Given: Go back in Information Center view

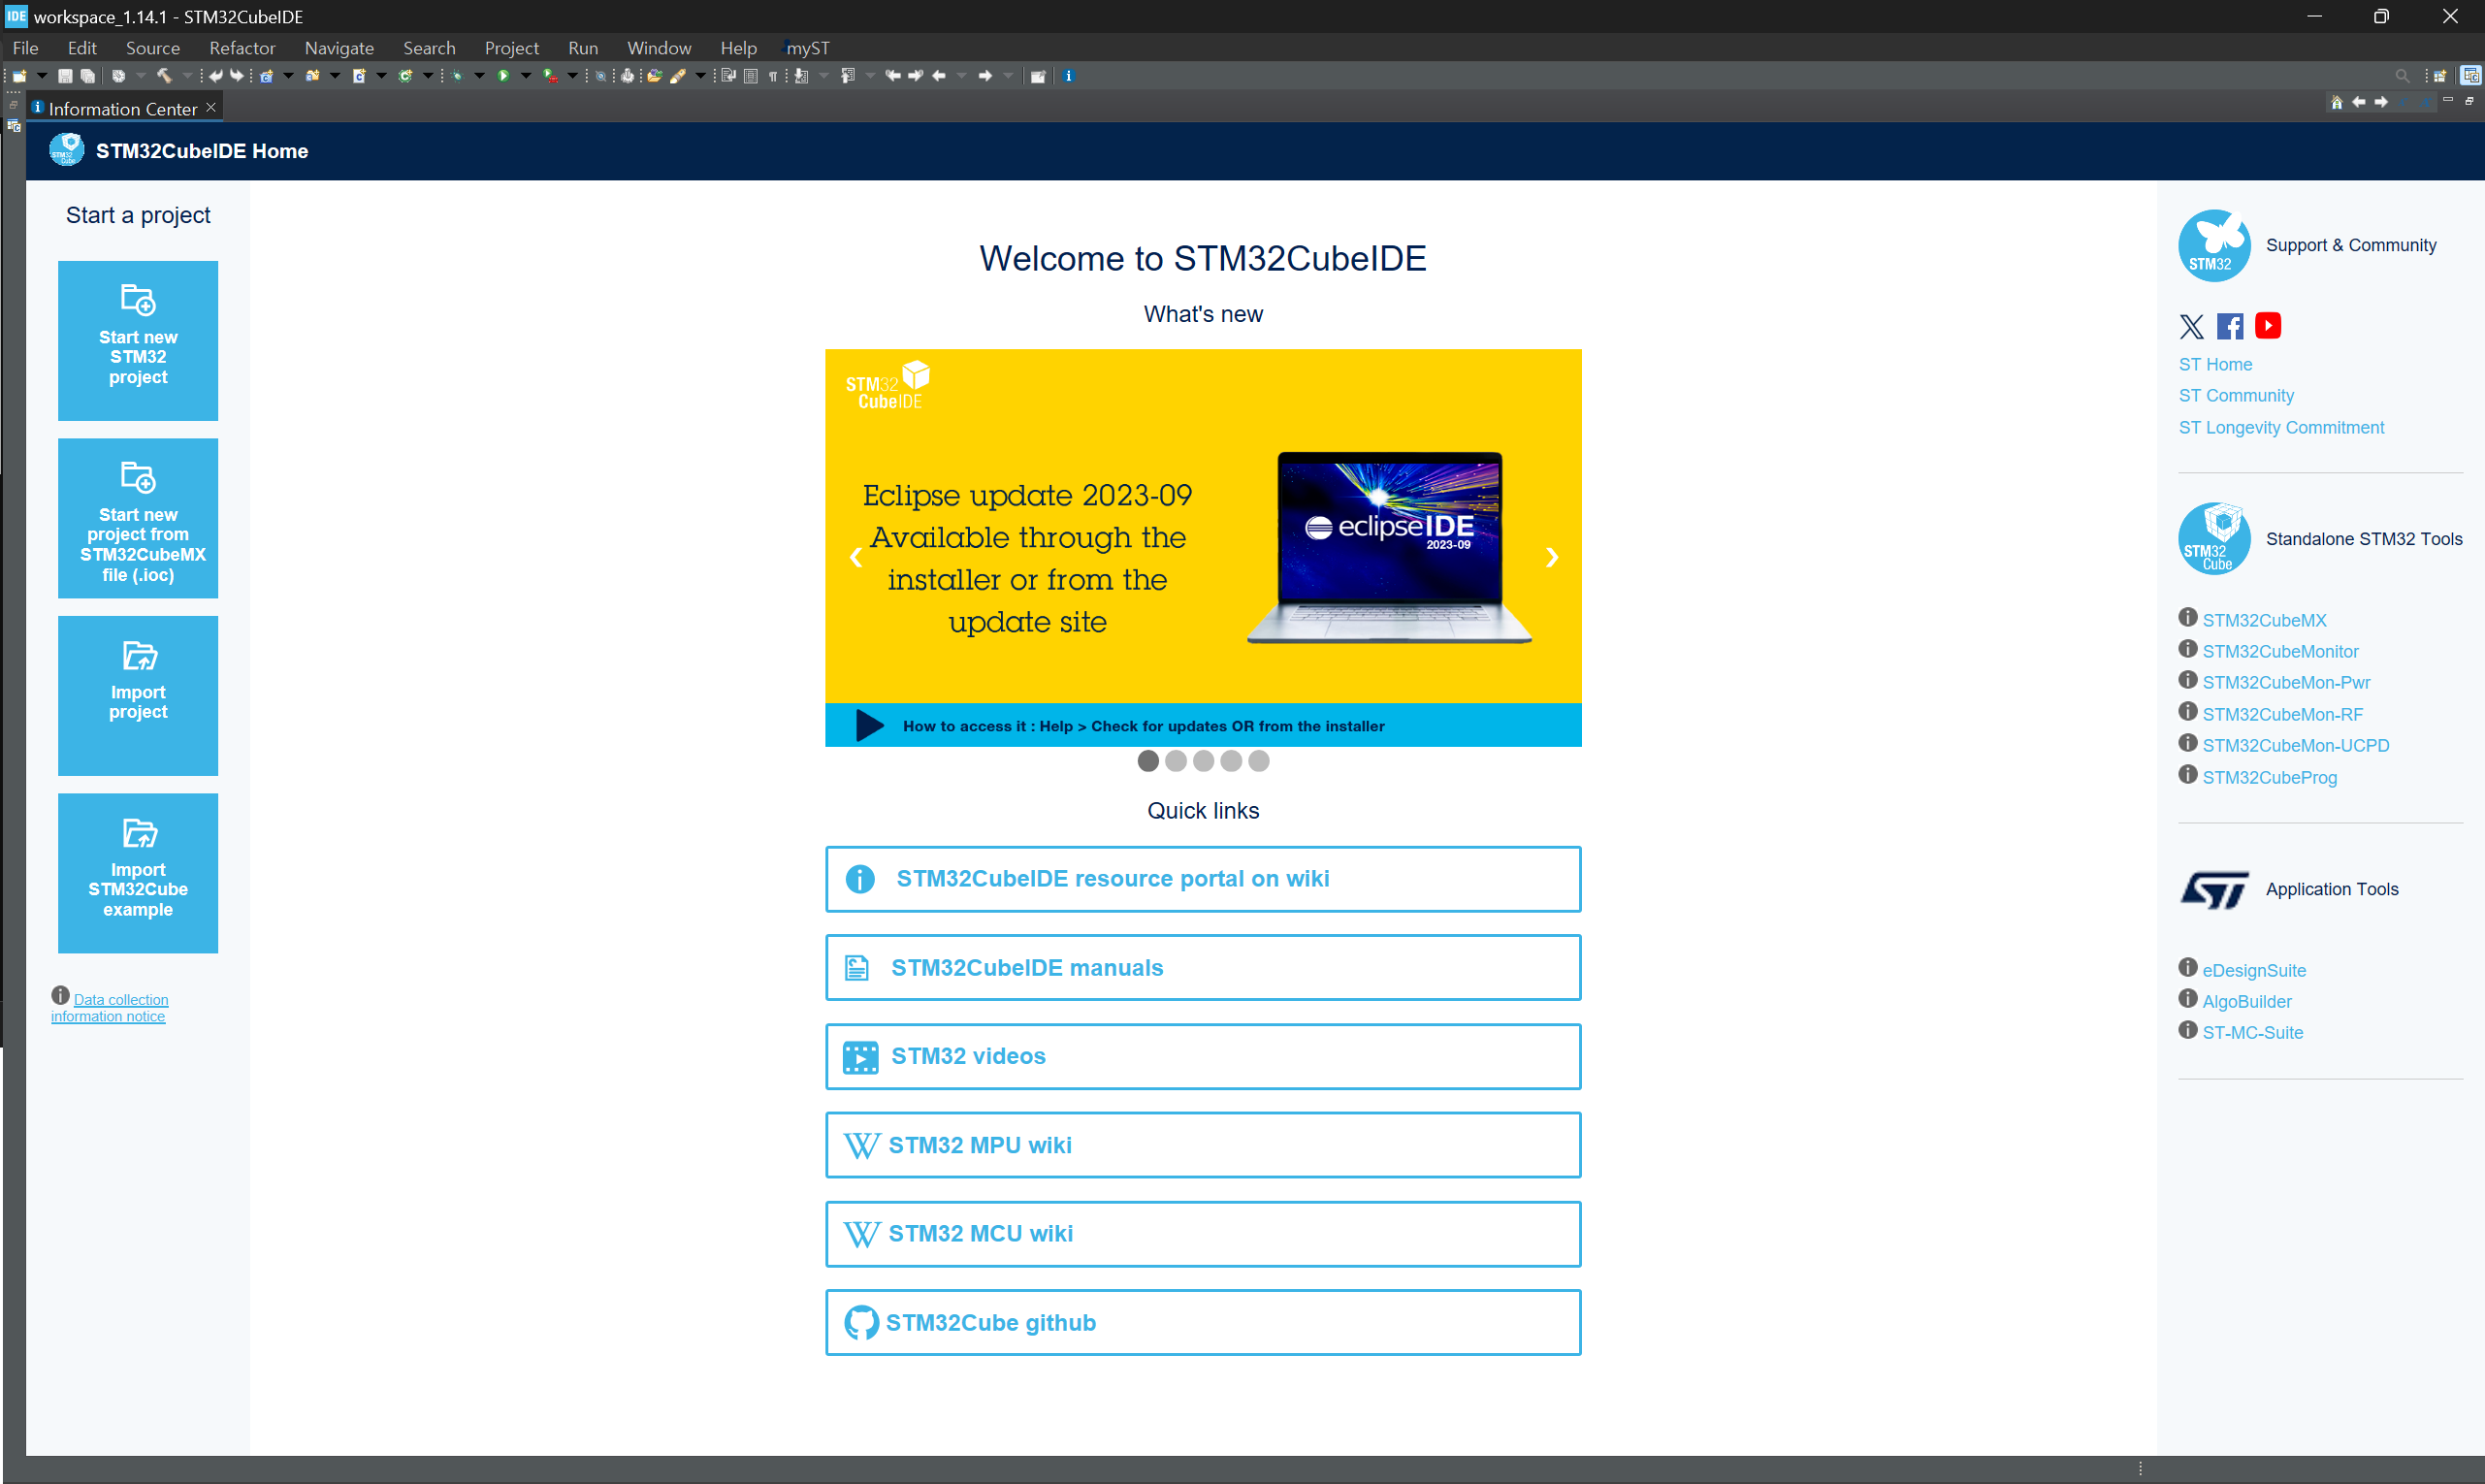Looking at the screenshot, I should point(2359,102).
